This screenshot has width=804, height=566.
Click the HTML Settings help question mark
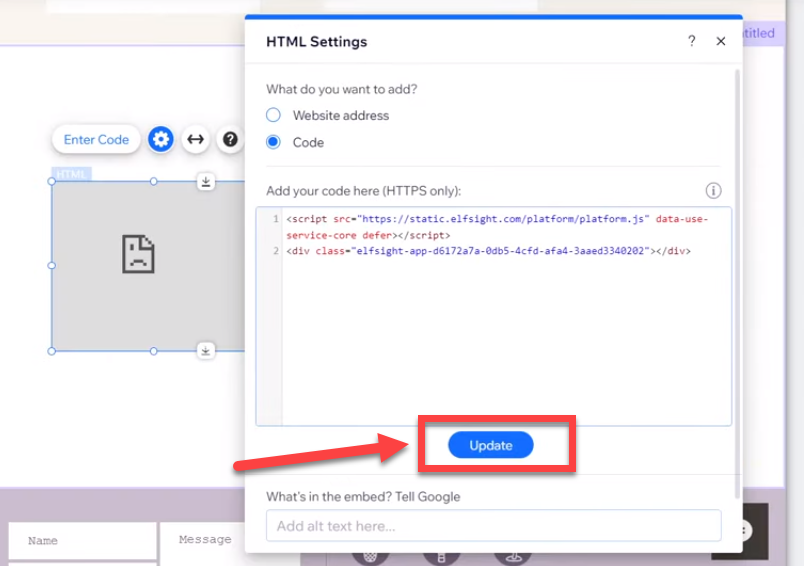[692, 41]
